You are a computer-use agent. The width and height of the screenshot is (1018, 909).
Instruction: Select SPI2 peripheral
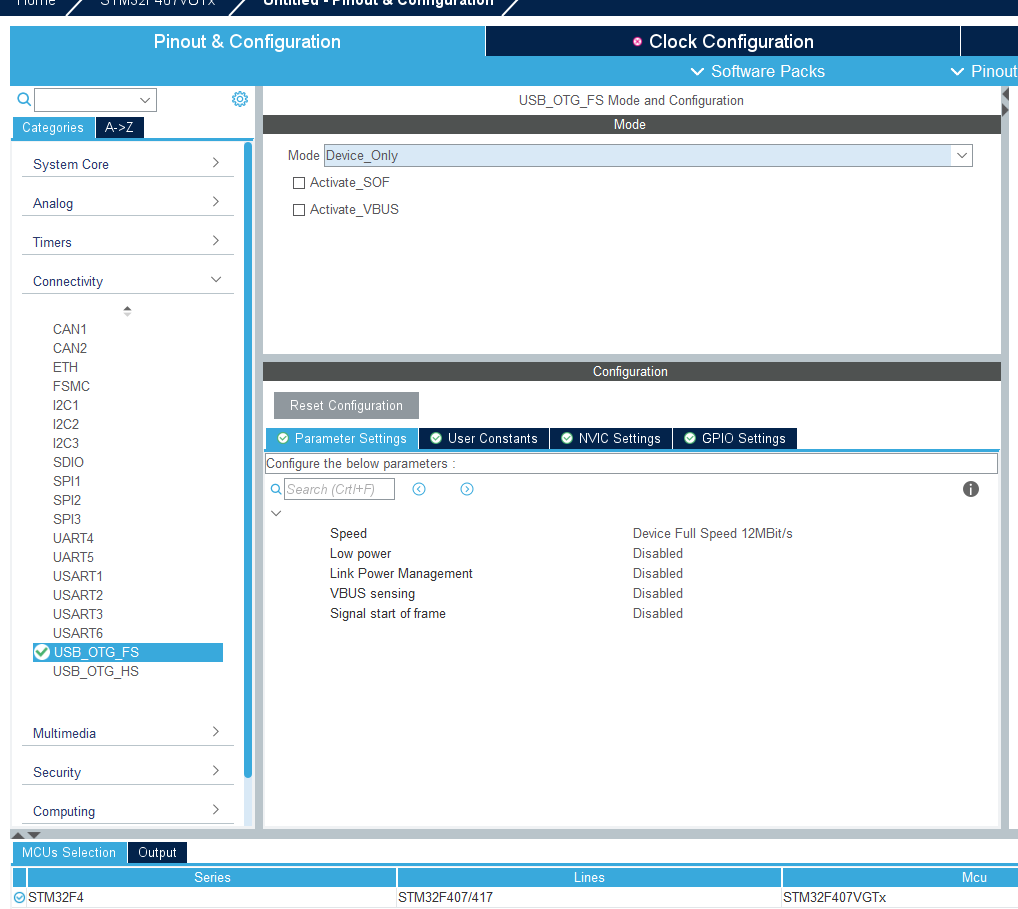click(x=67, y=500)
